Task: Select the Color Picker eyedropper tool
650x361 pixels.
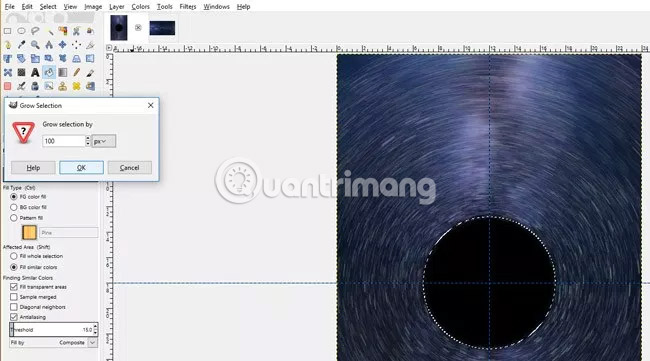Action: [21, 45]
